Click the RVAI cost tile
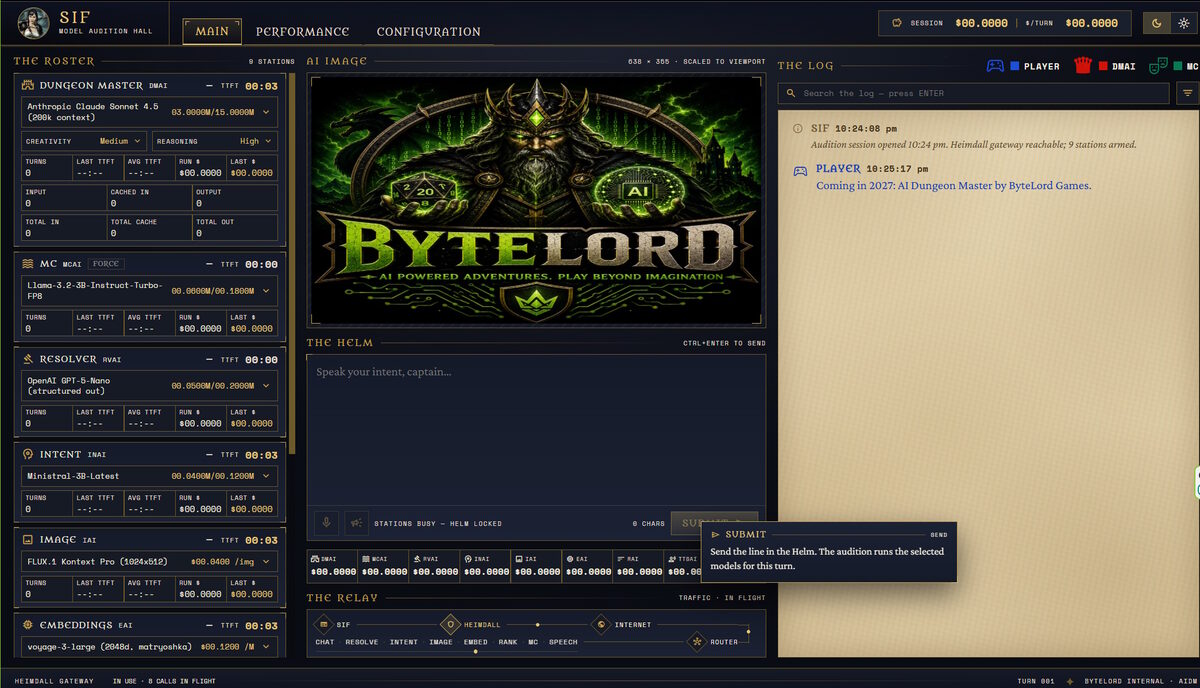 tap(435, 566)
